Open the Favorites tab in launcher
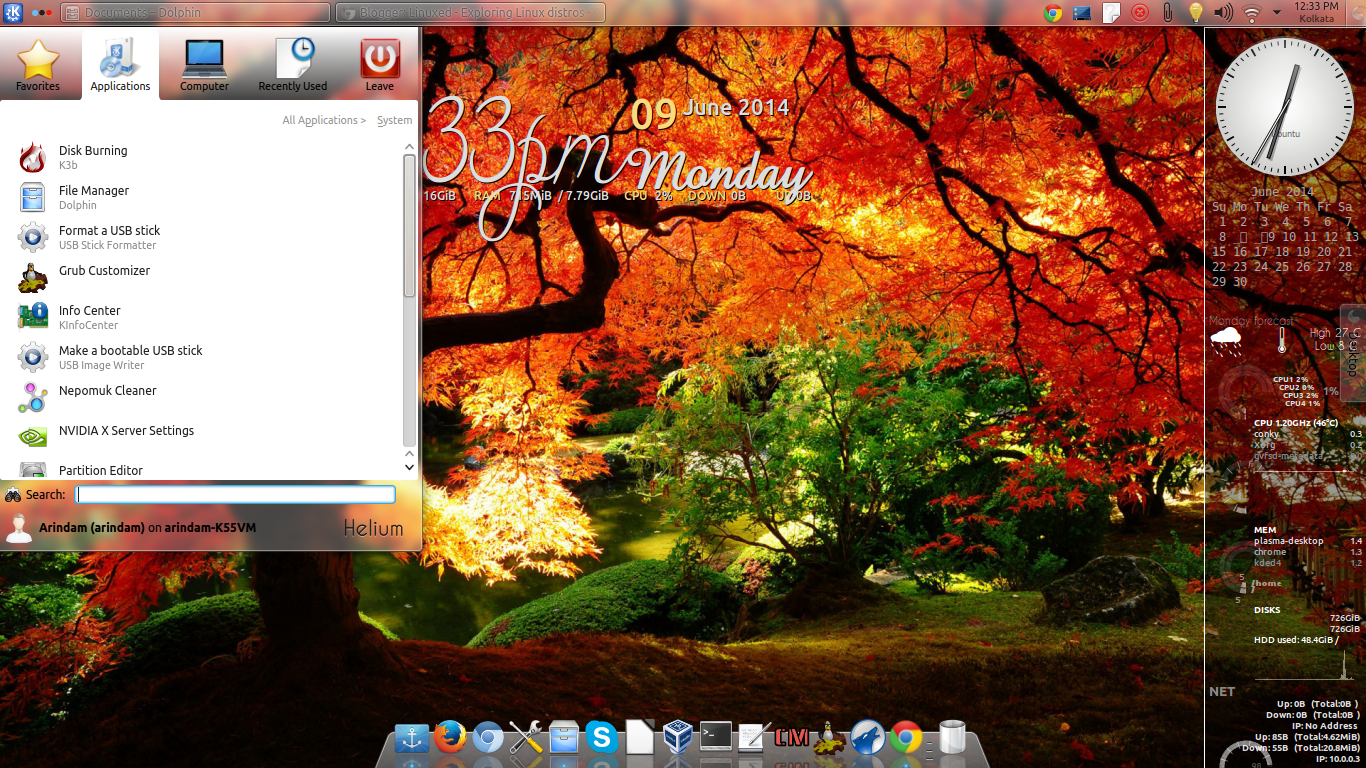Viewport: 1366px width, 768px height. click(x=38, y=66)
